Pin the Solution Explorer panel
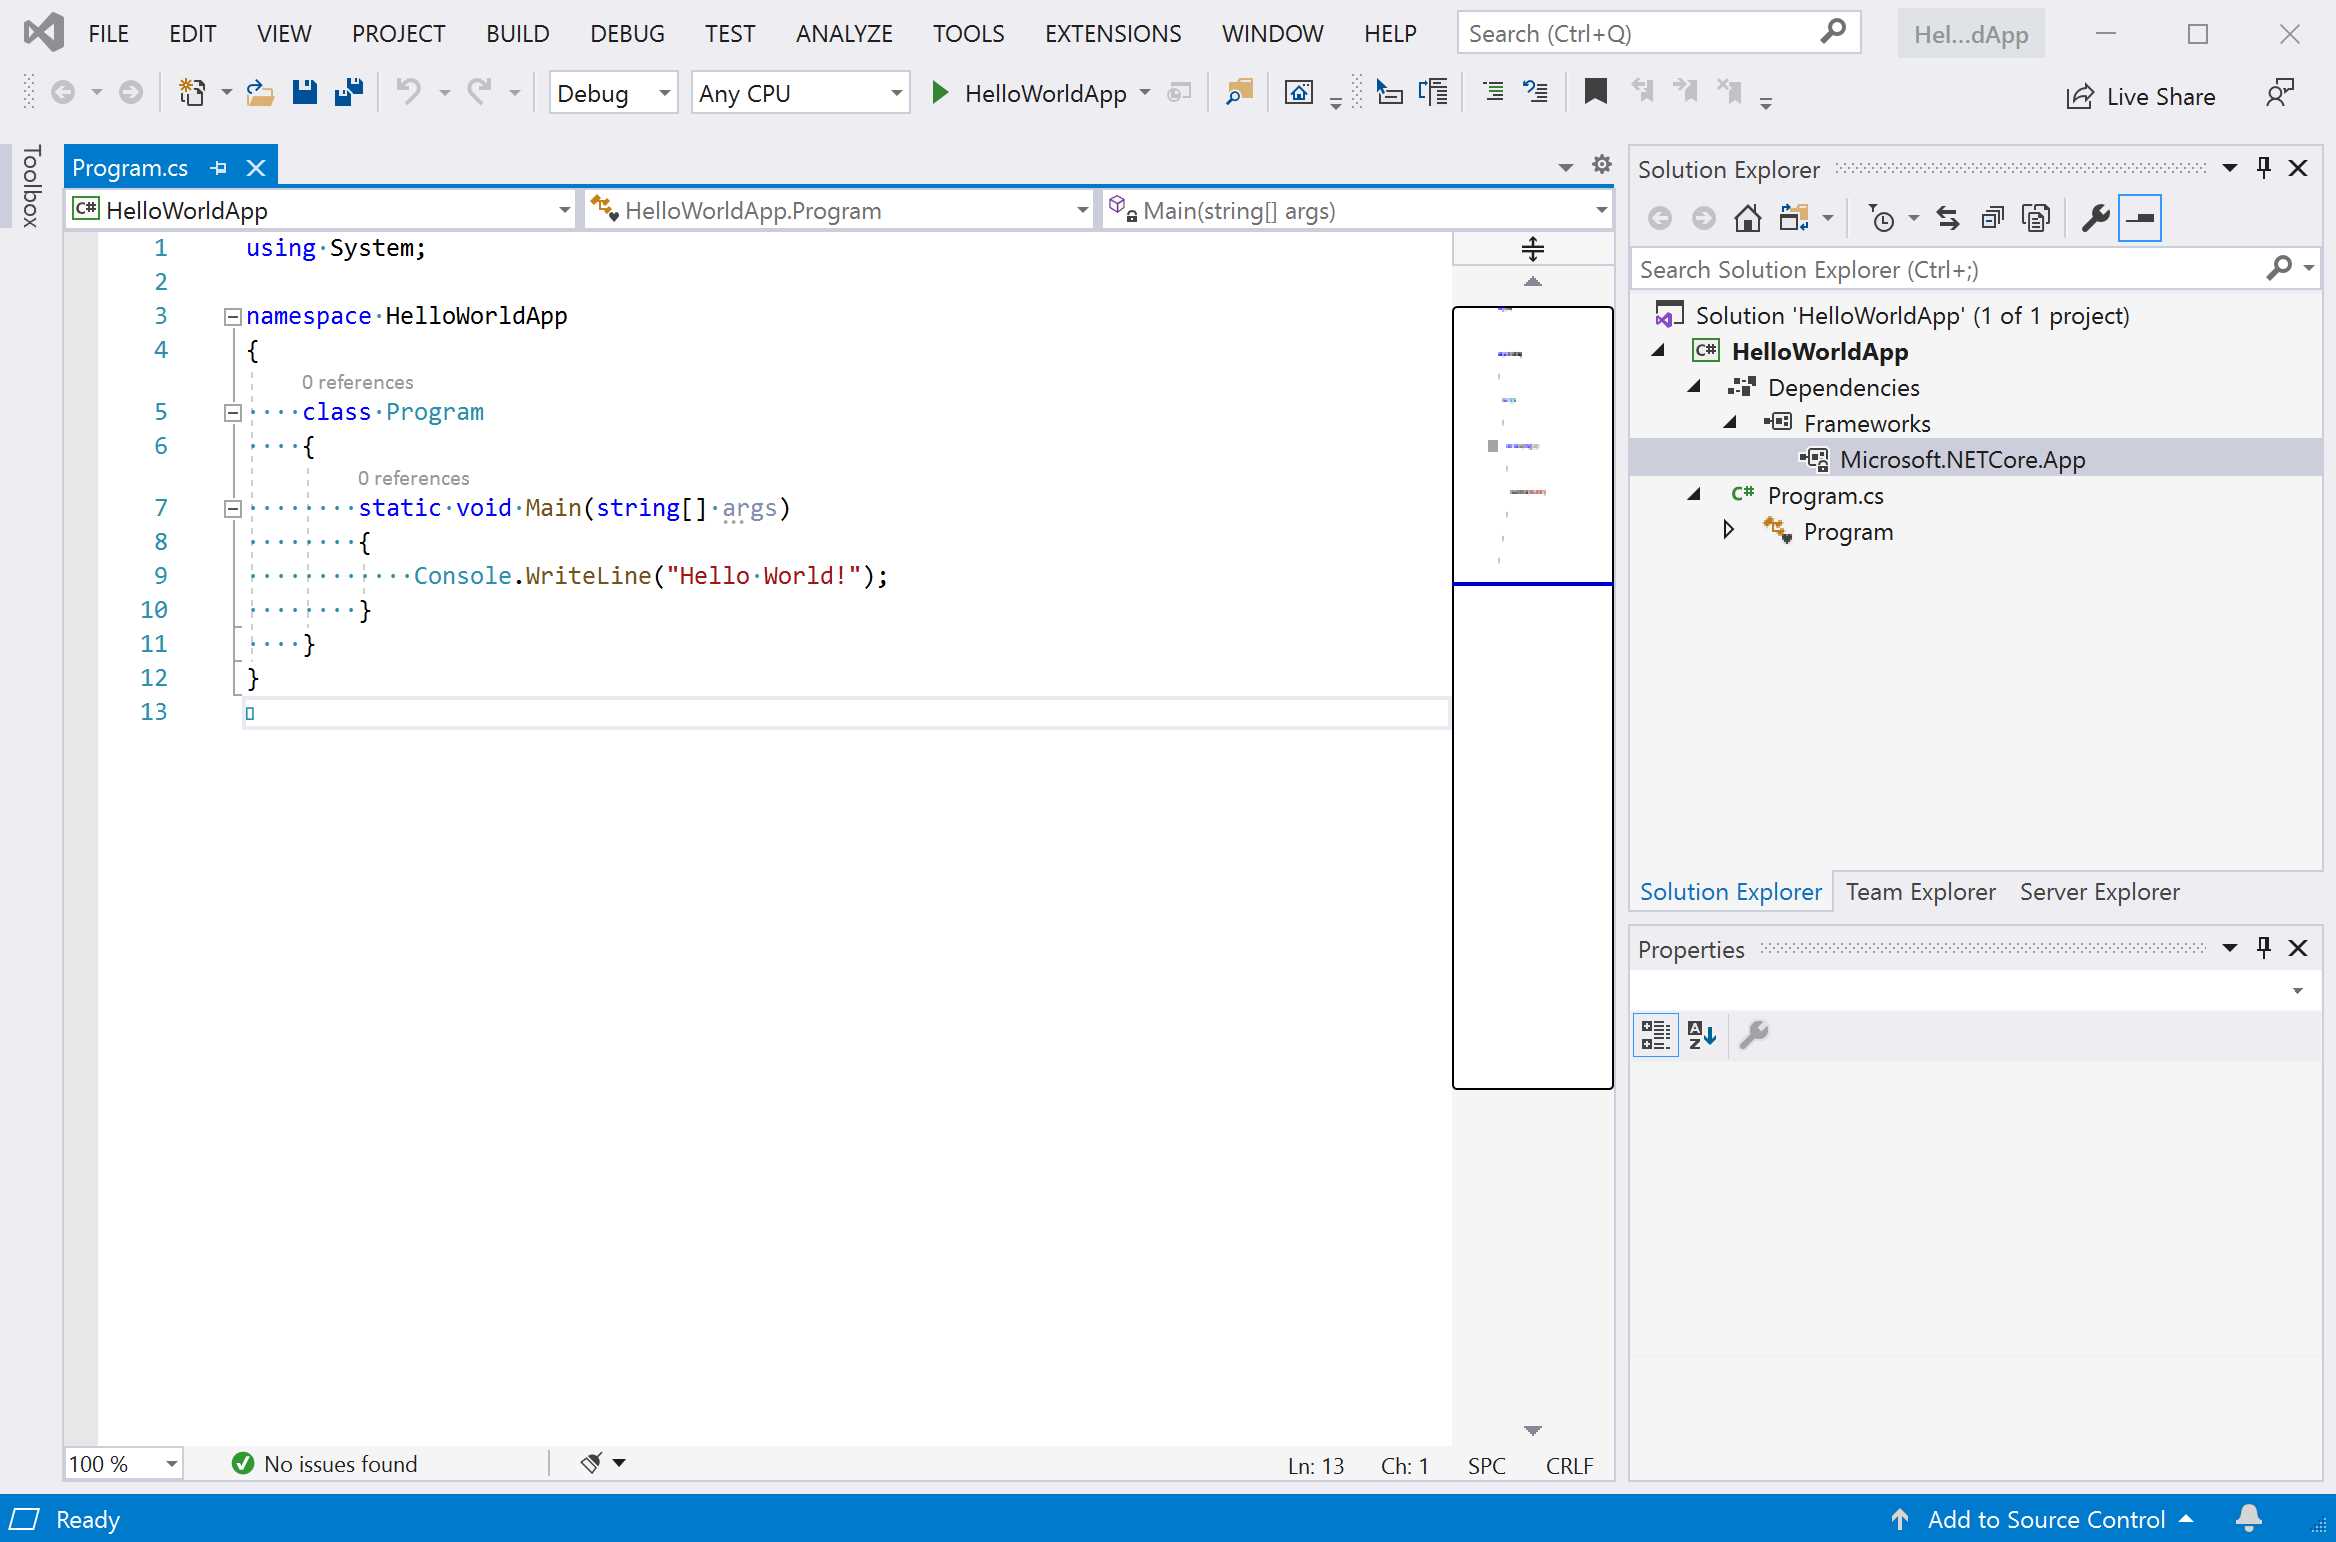The image size is (2336, 1542). (2262, 168)
